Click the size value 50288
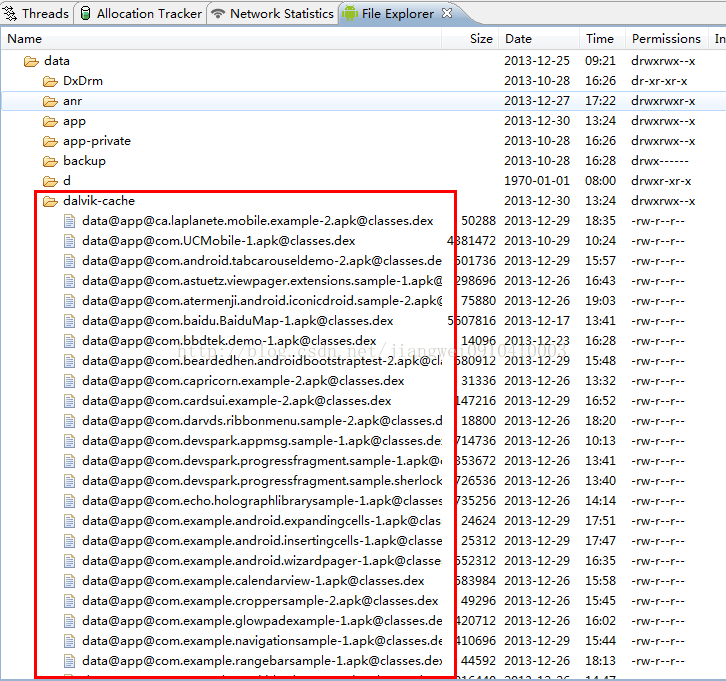Viewport: 726px width, 681px height. pyautogui.click(x=478, y=221)
